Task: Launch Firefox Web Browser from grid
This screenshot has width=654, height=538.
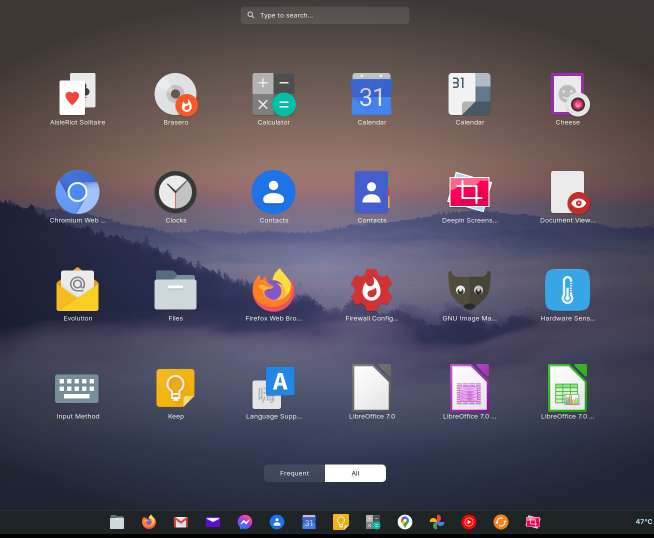Action: [273, 290]
